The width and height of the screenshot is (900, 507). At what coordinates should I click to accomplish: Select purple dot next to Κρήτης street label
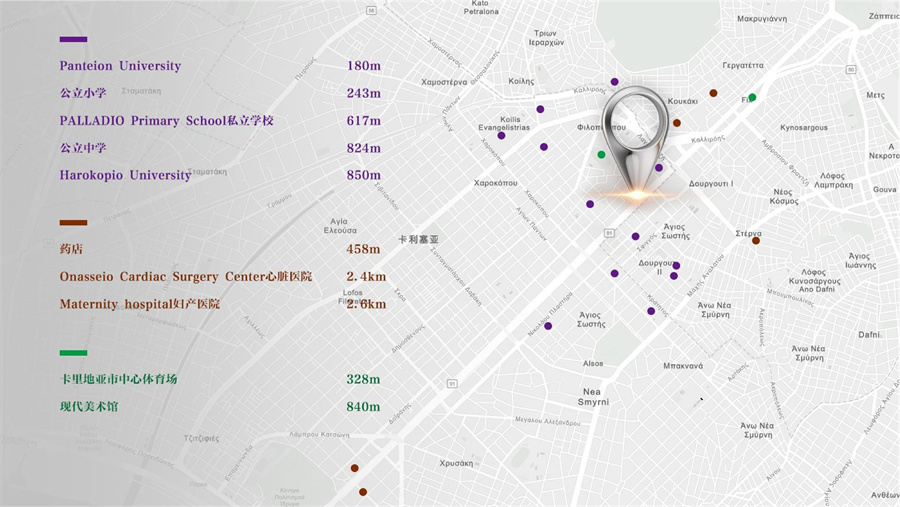click(x=651, y=311)
